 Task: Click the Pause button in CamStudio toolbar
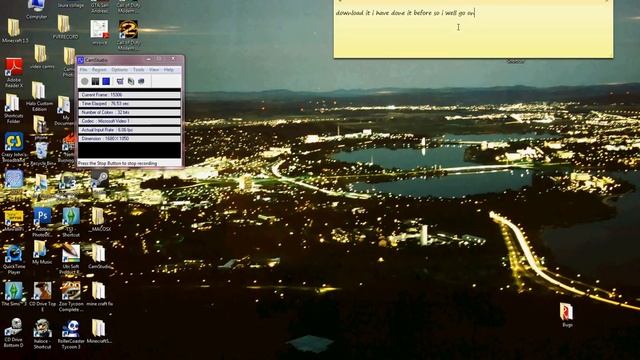tap(95, 81)
